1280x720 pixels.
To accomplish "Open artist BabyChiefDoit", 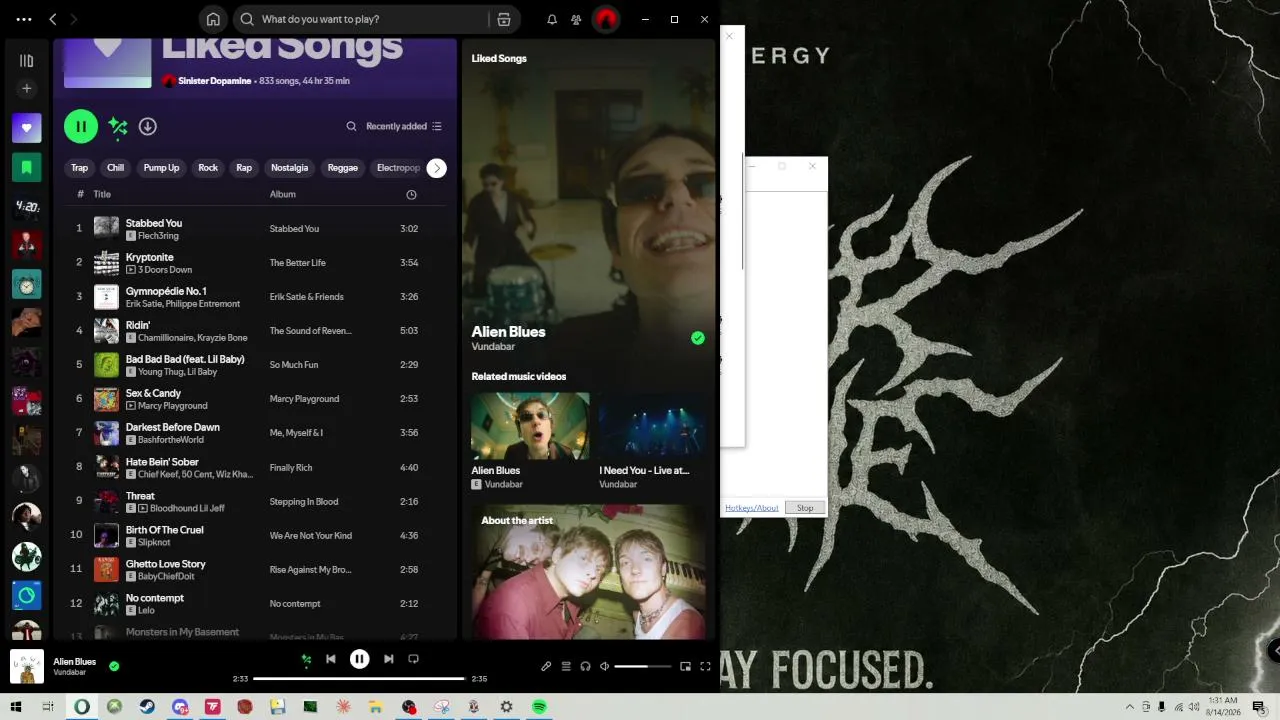I will click(166, 576).
